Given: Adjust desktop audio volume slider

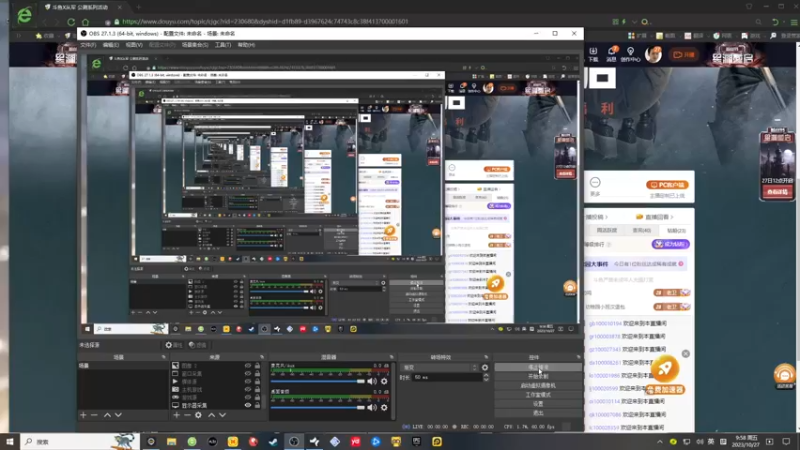Looking at the screenshot, I should click(318, 381).
